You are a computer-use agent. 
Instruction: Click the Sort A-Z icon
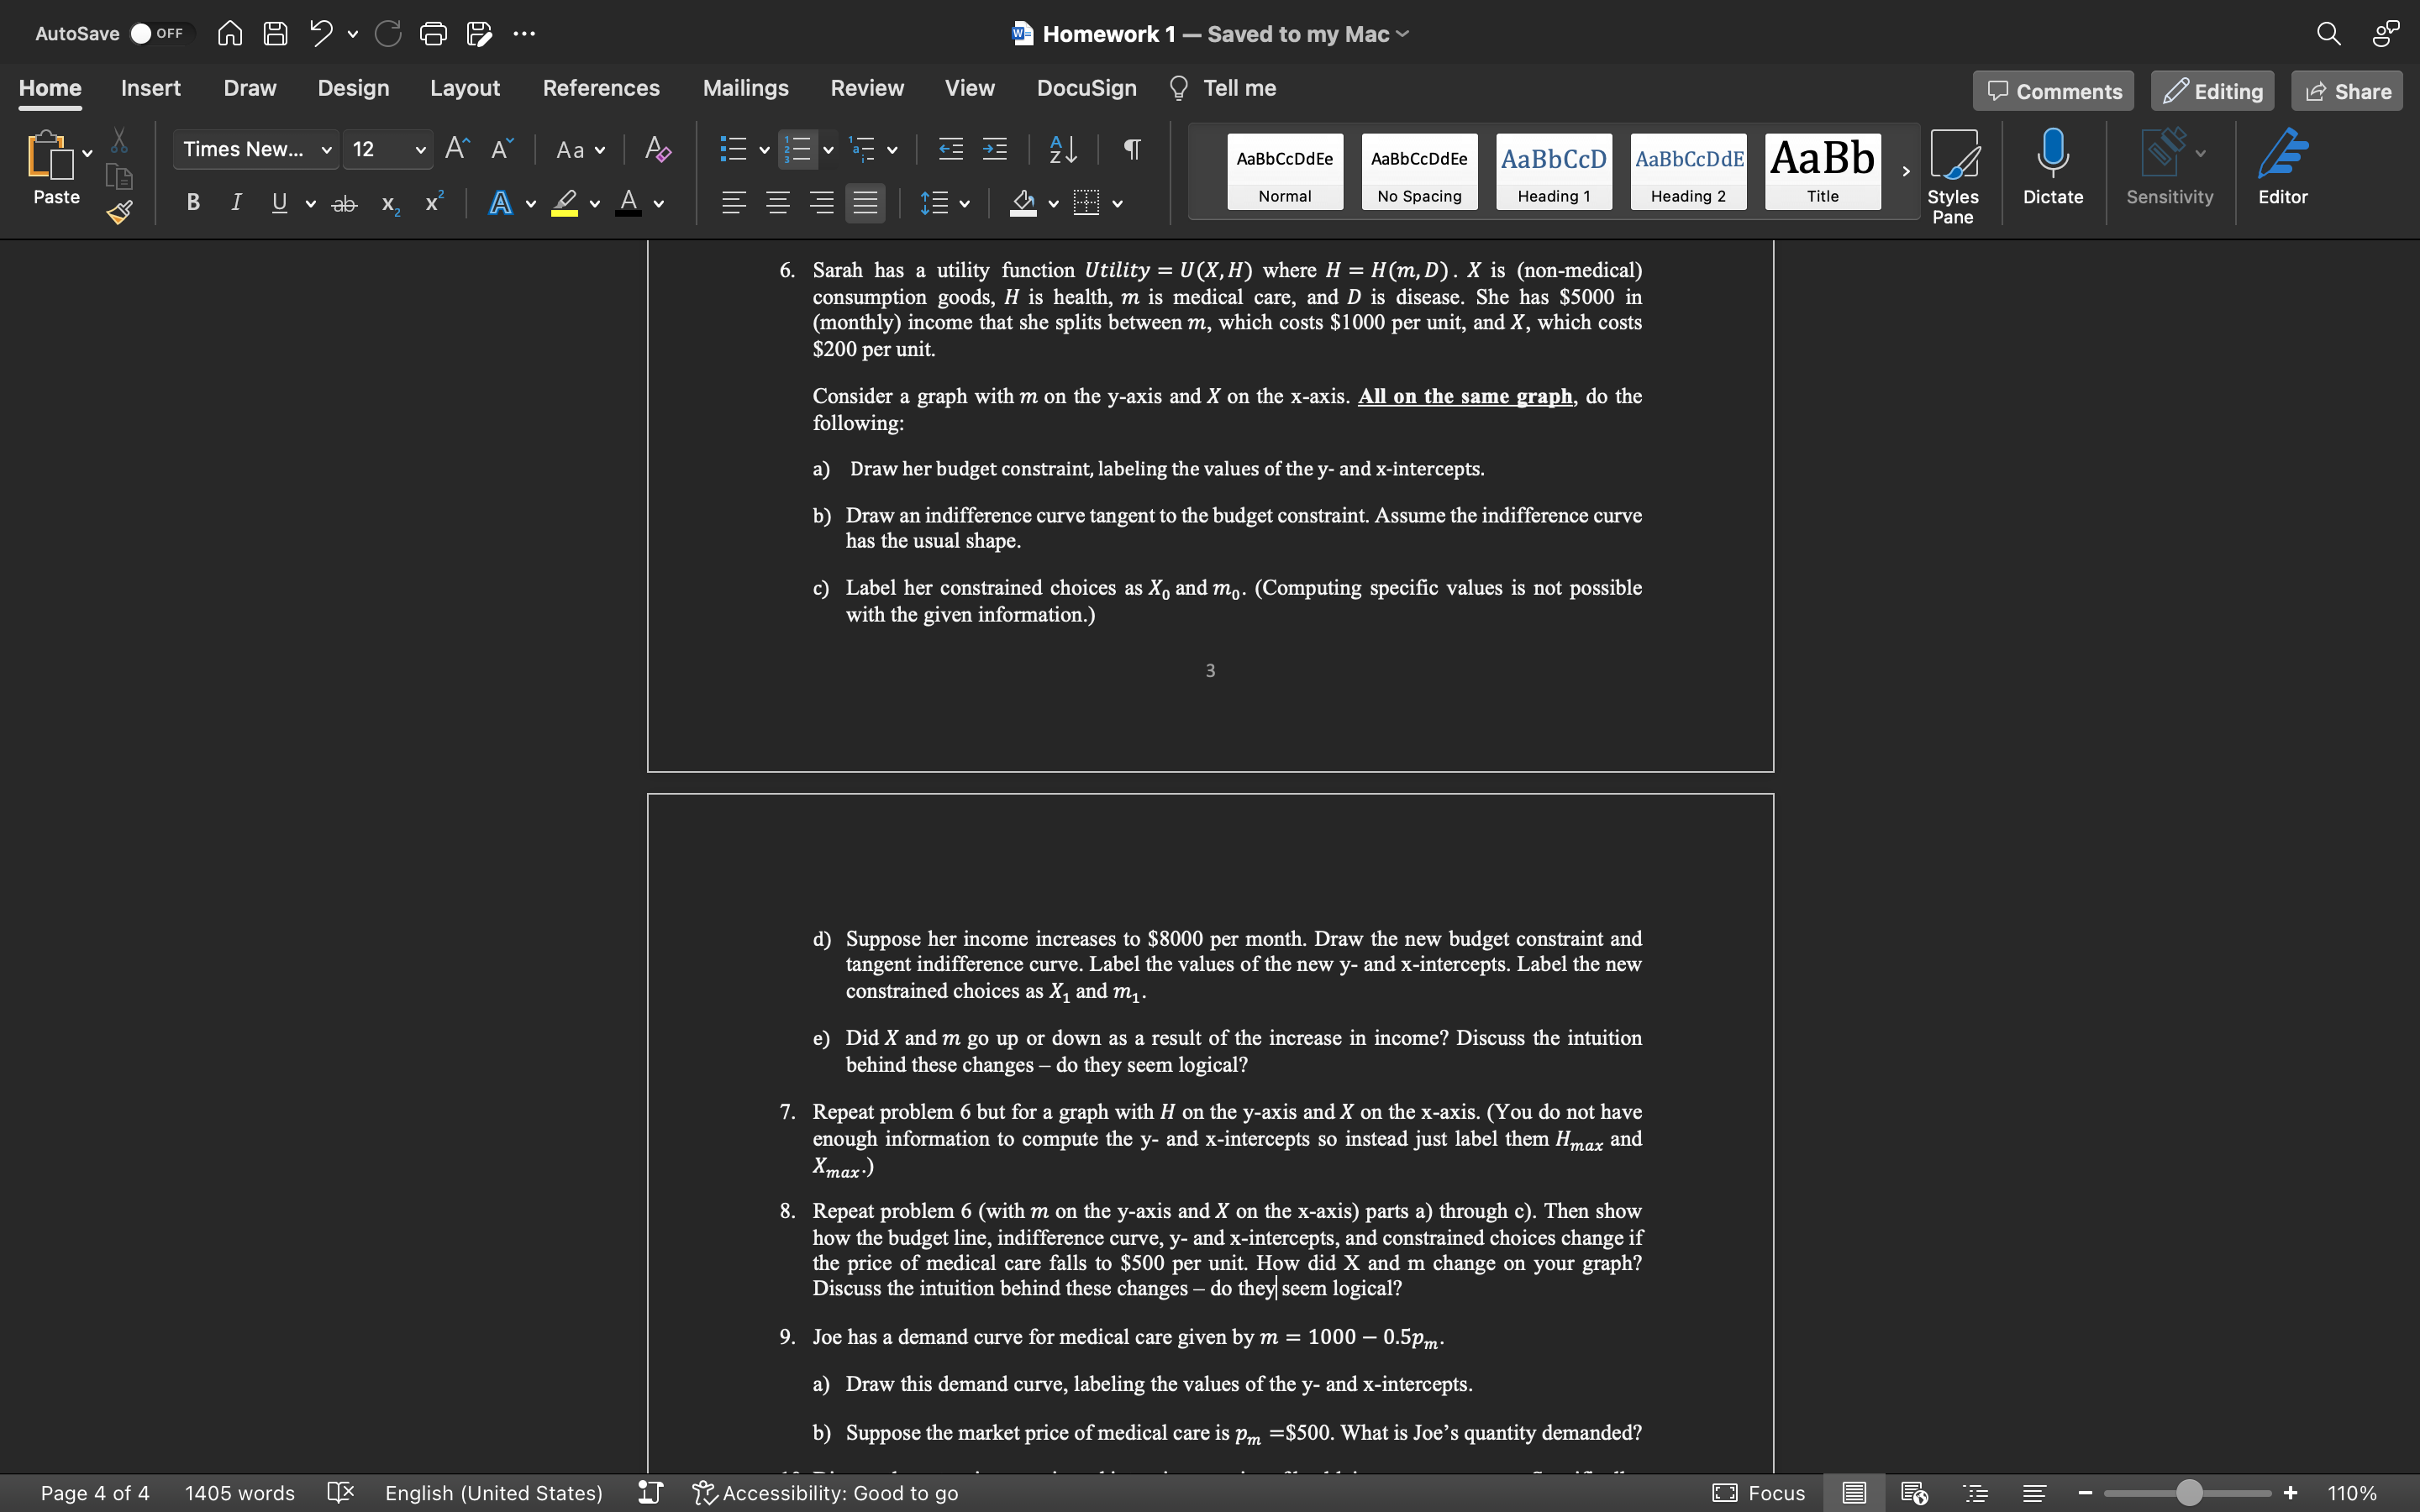[1062, 150]
